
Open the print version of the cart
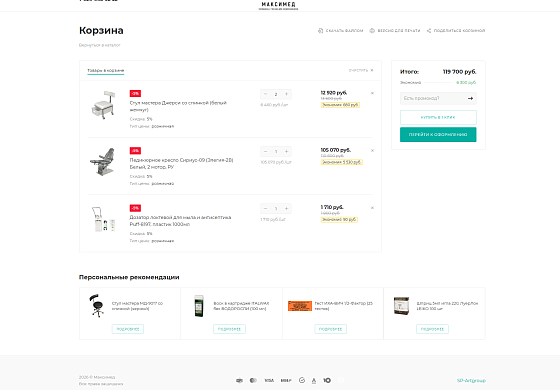point(395,31)
